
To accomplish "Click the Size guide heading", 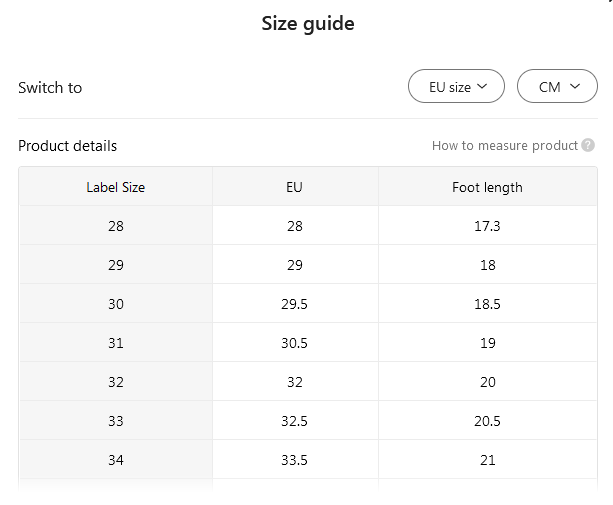I will pyautogui.click(x=308, y=23).
